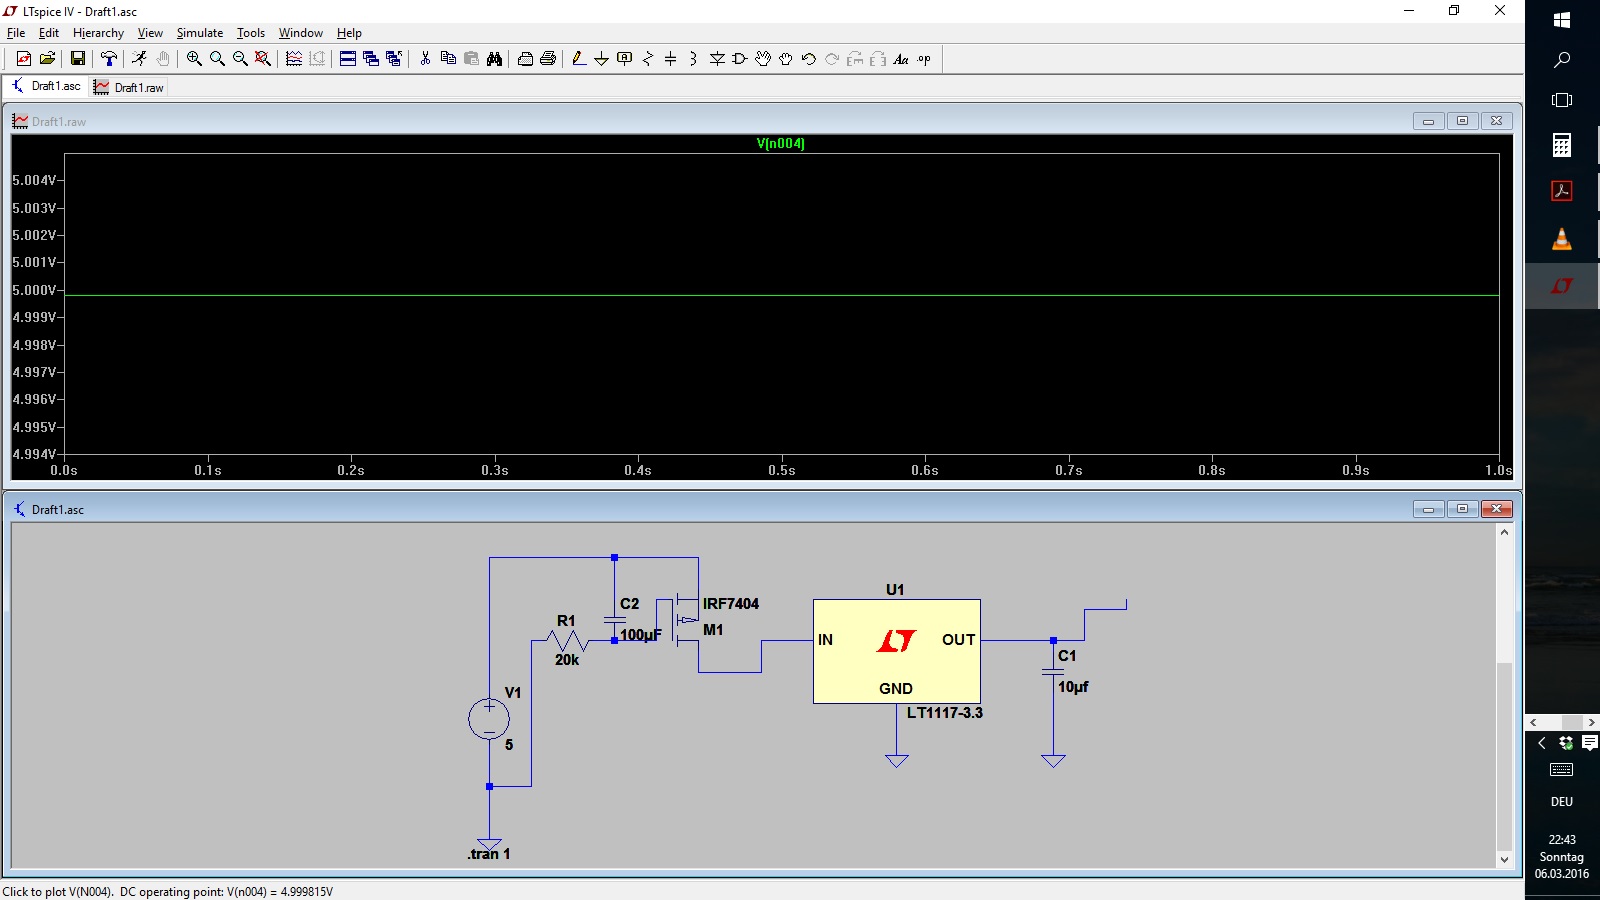This screenshot has height=900, width=1600.
Task: Open the Control Panel hammer icon
Action: pos(109,59)
